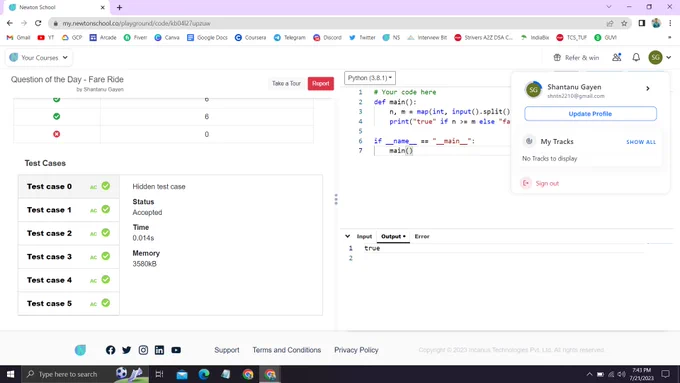This screenshot has width=680, height=383.
Task: Open the Terms and Conditions link
Action: 287,350
